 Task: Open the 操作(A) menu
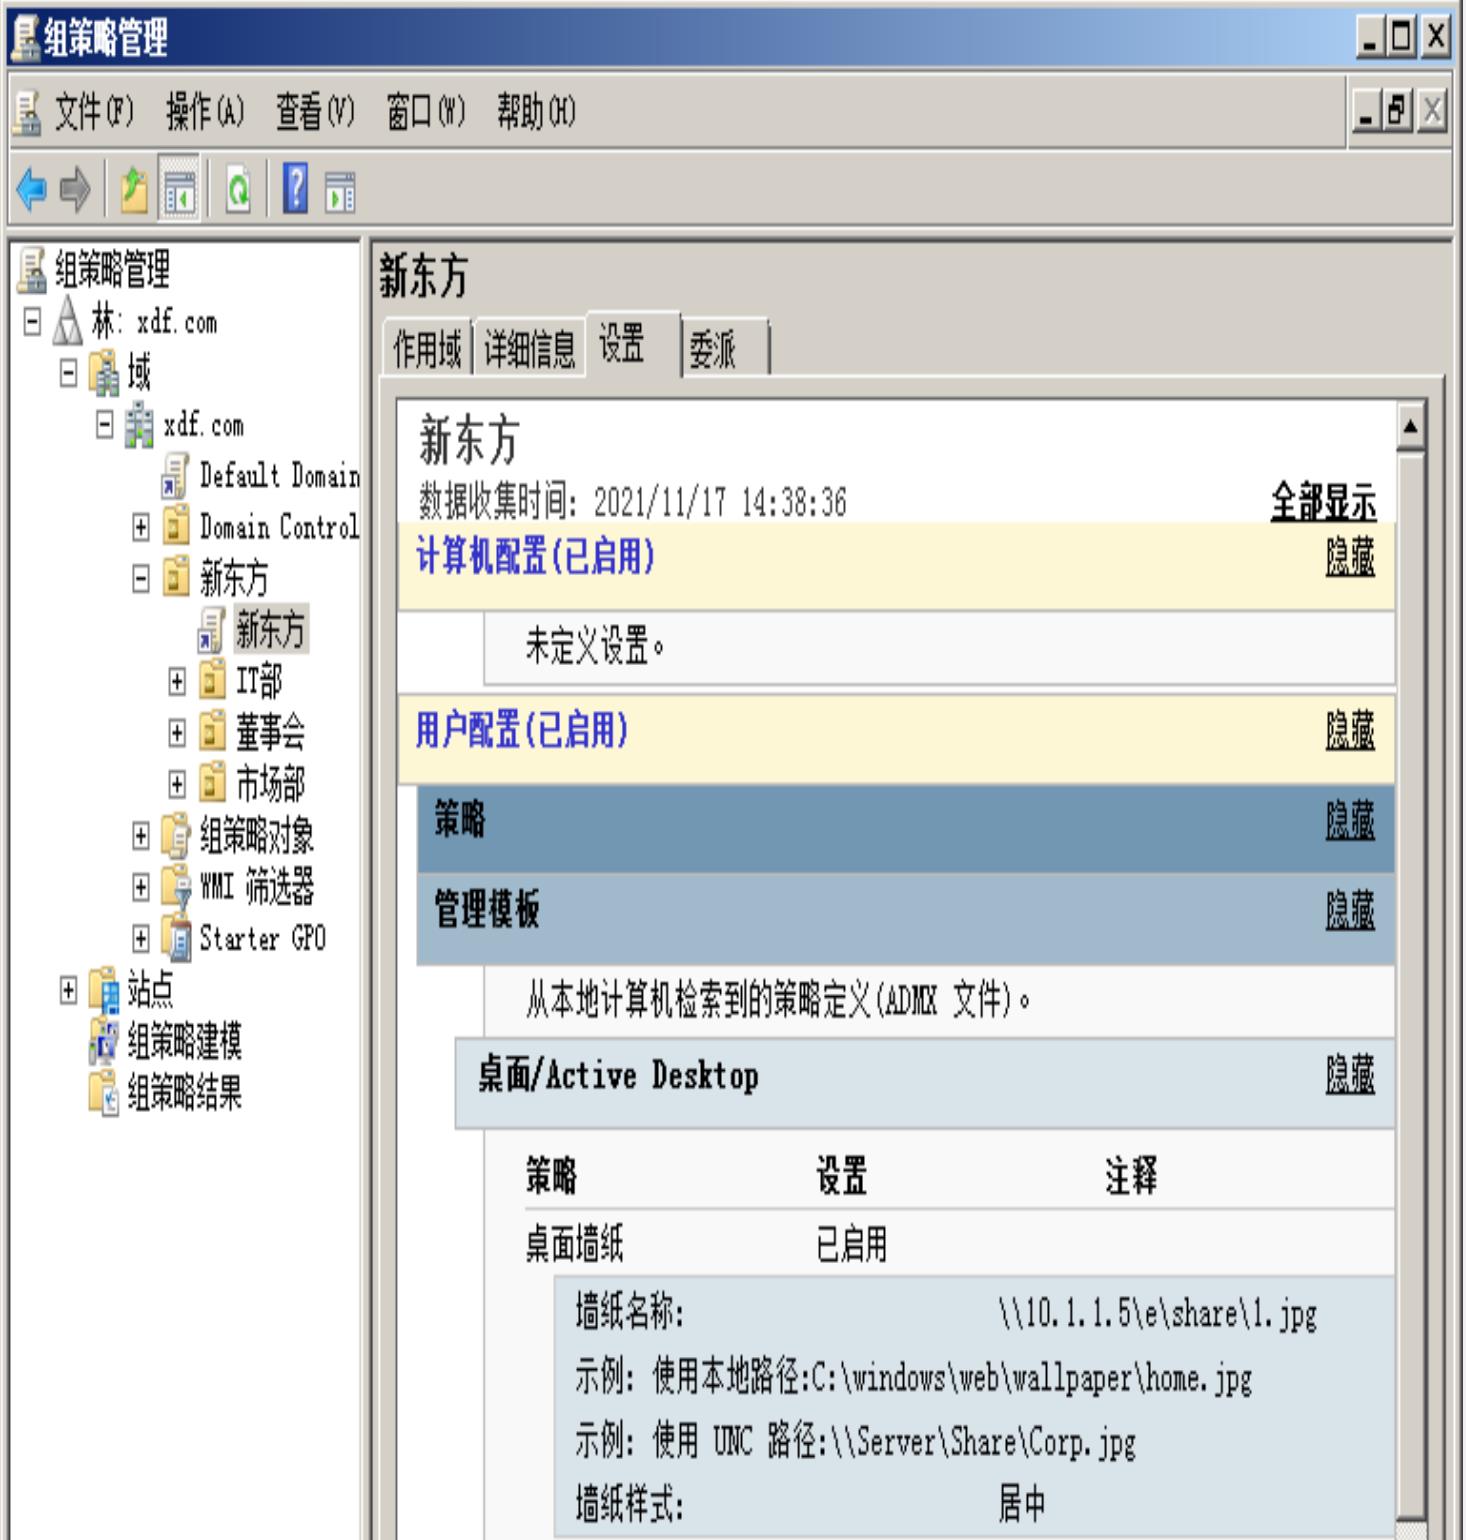click(205, 112)
